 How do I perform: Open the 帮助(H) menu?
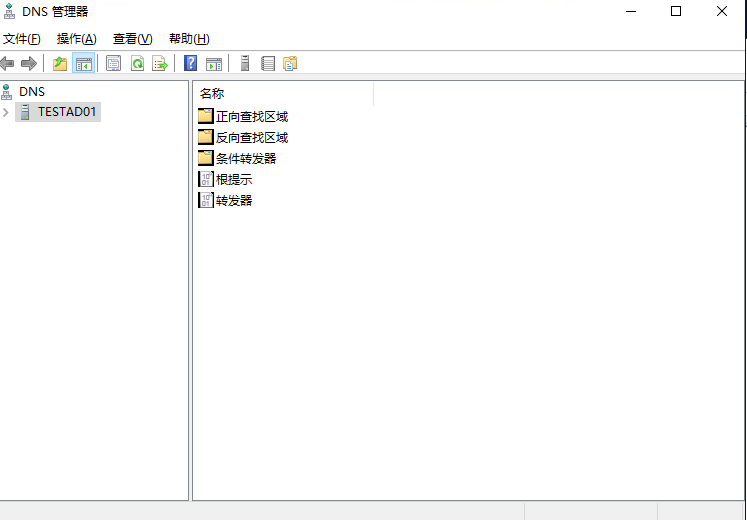[189, 39]
